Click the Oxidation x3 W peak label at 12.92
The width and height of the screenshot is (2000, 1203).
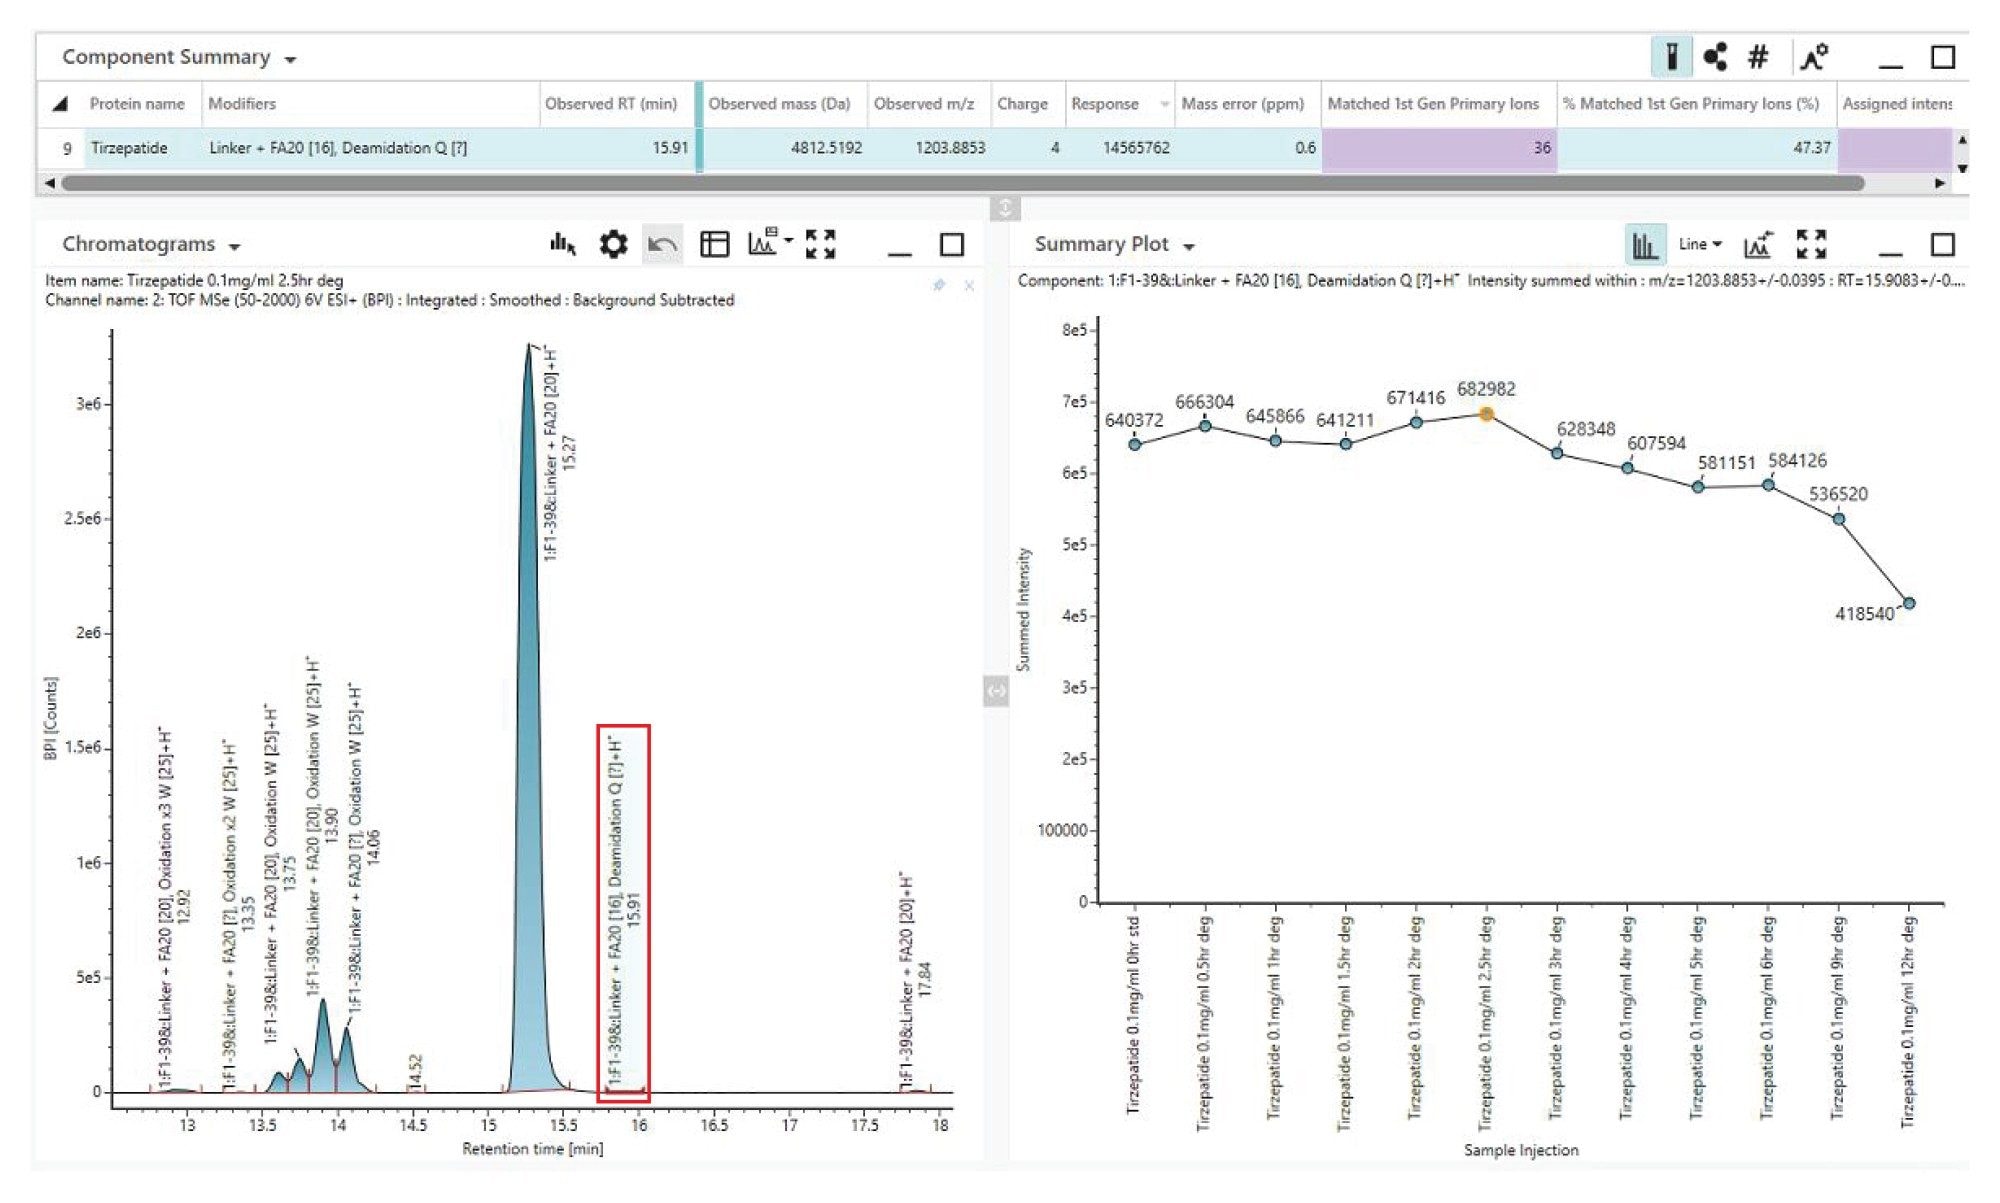tap(173, 908)
